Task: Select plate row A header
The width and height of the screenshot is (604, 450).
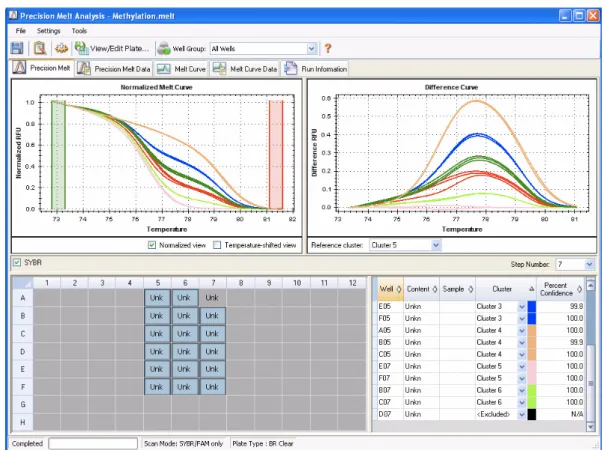Action: pos(23,298)
